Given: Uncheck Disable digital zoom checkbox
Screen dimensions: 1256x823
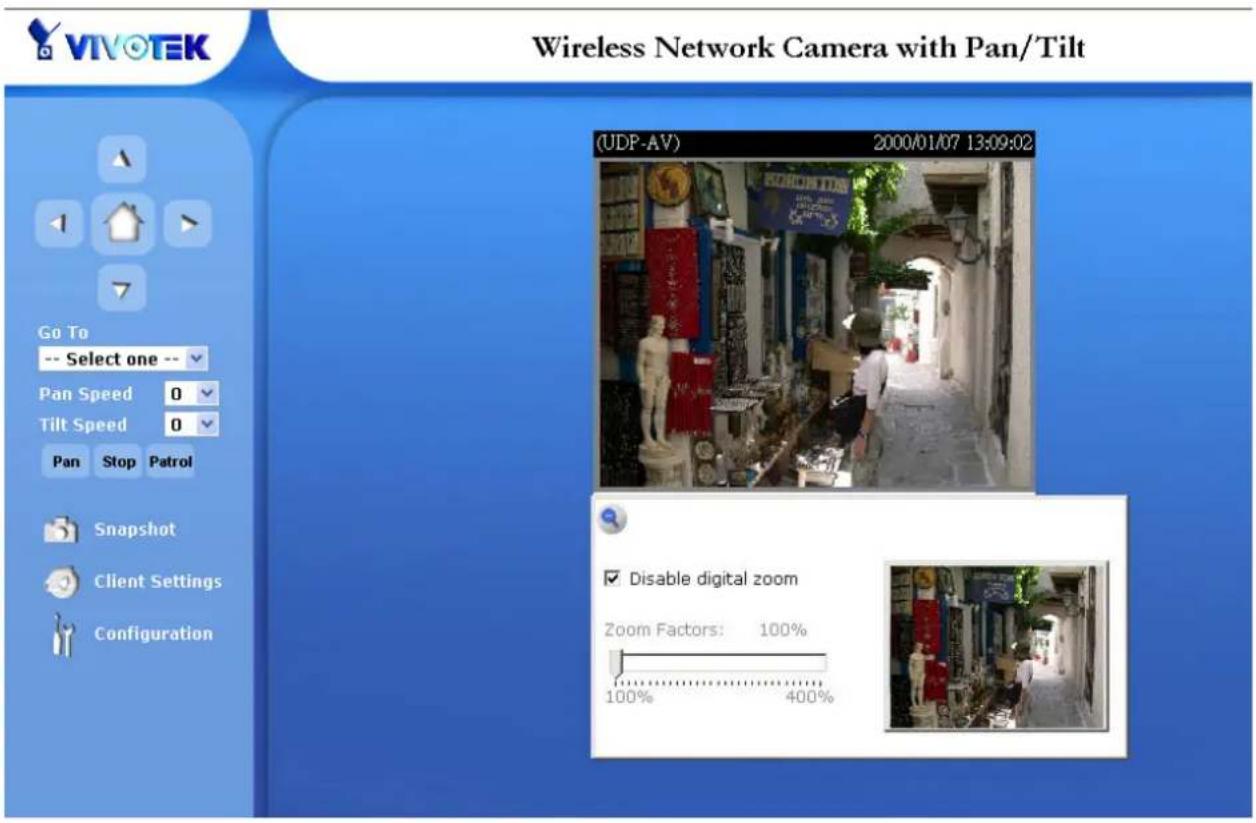Looking at the screenshot, I should [613, 579].
